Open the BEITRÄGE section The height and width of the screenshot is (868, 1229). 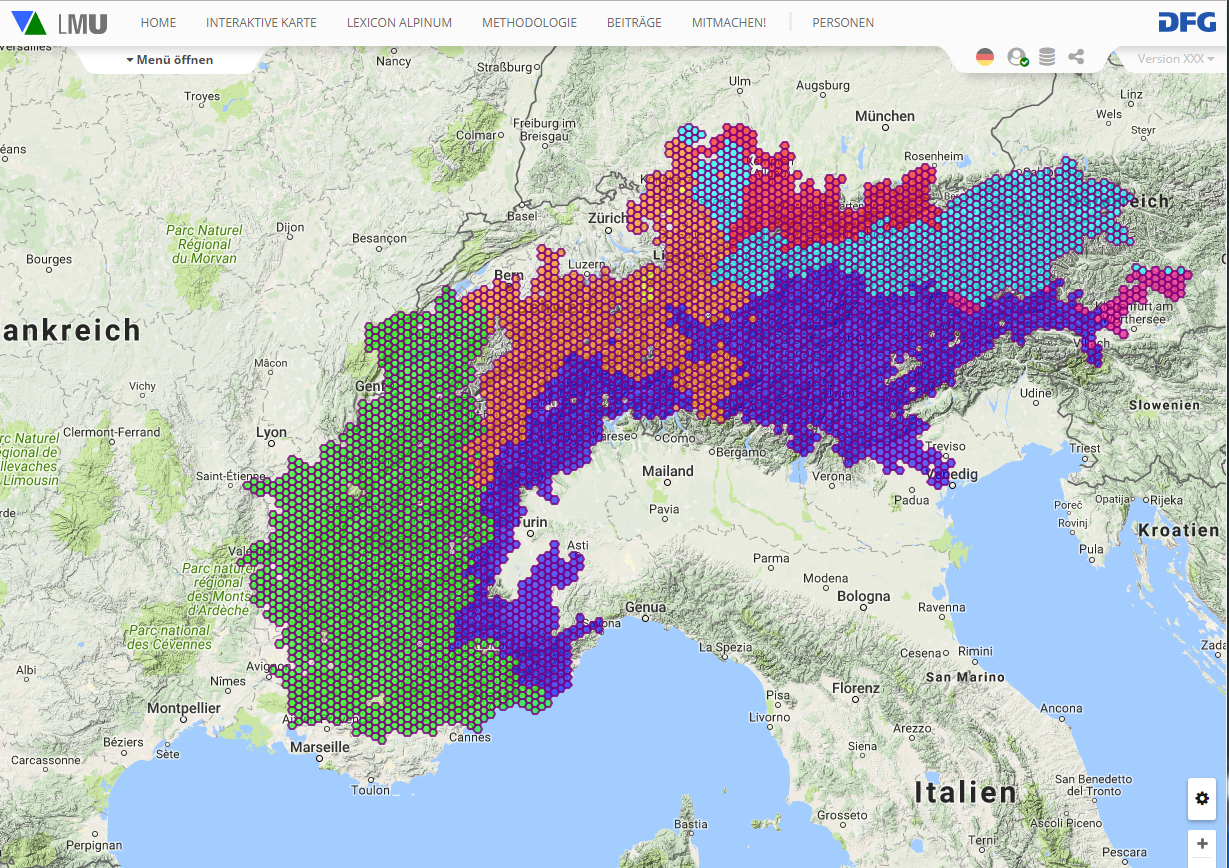634,23
